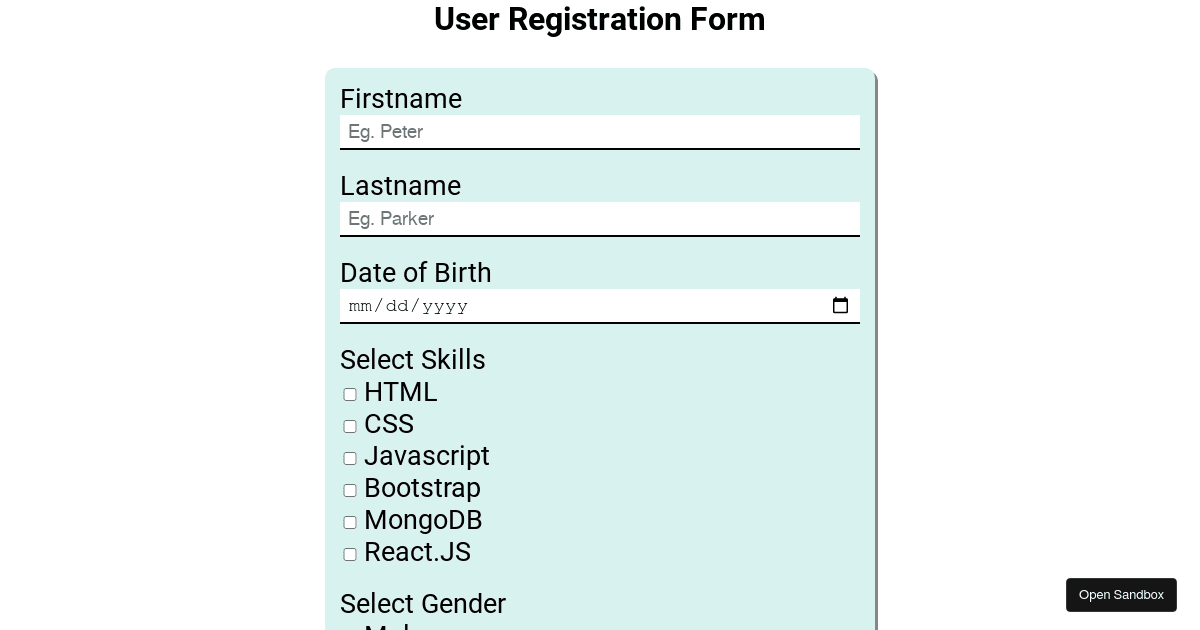Viewport: 1200px width, 630px height.
Task: Enable the CSS skill checkbox
Action: [x=350, y=427]
